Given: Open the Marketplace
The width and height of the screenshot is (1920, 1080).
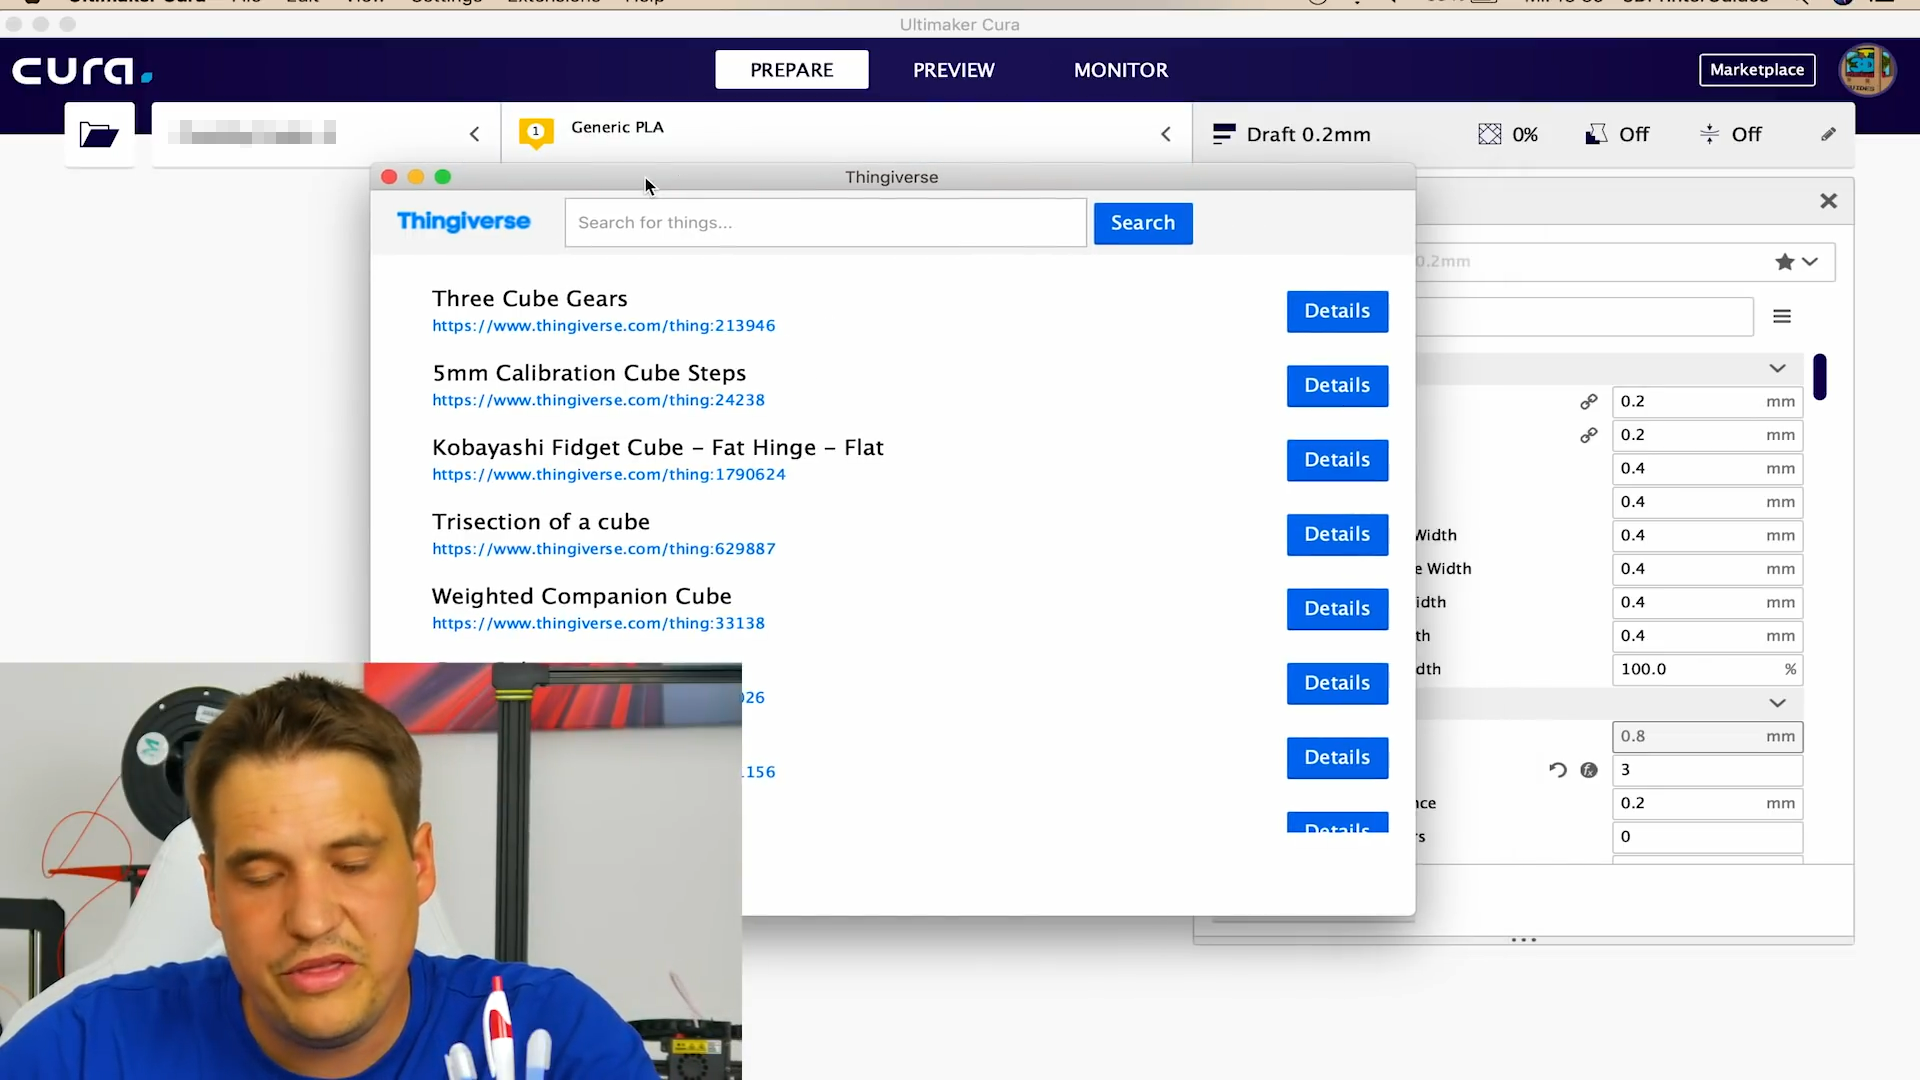Looking at the screenshot, I should [x=1757, y=70].
